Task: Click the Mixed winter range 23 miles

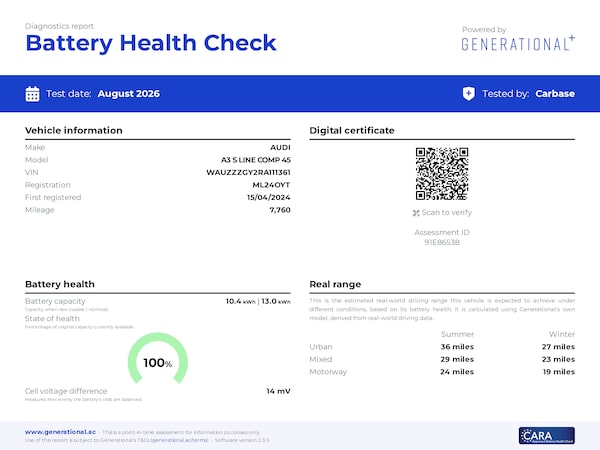Action: click(558, 359)
